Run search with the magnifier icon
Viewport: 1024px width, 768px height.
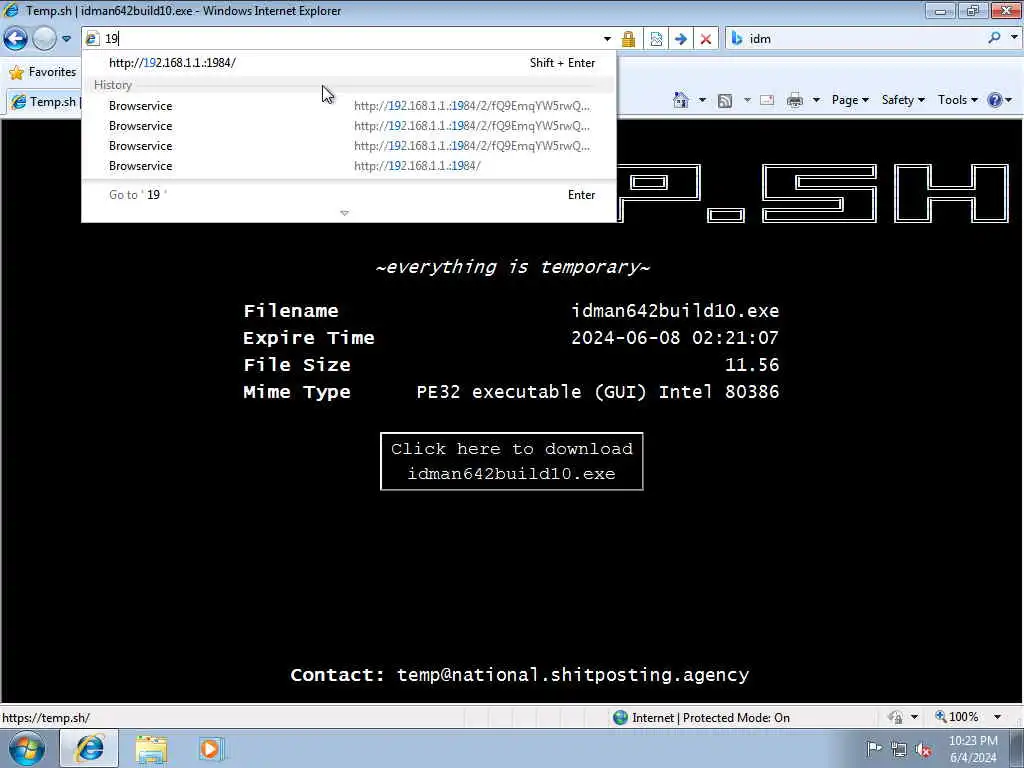994,39
